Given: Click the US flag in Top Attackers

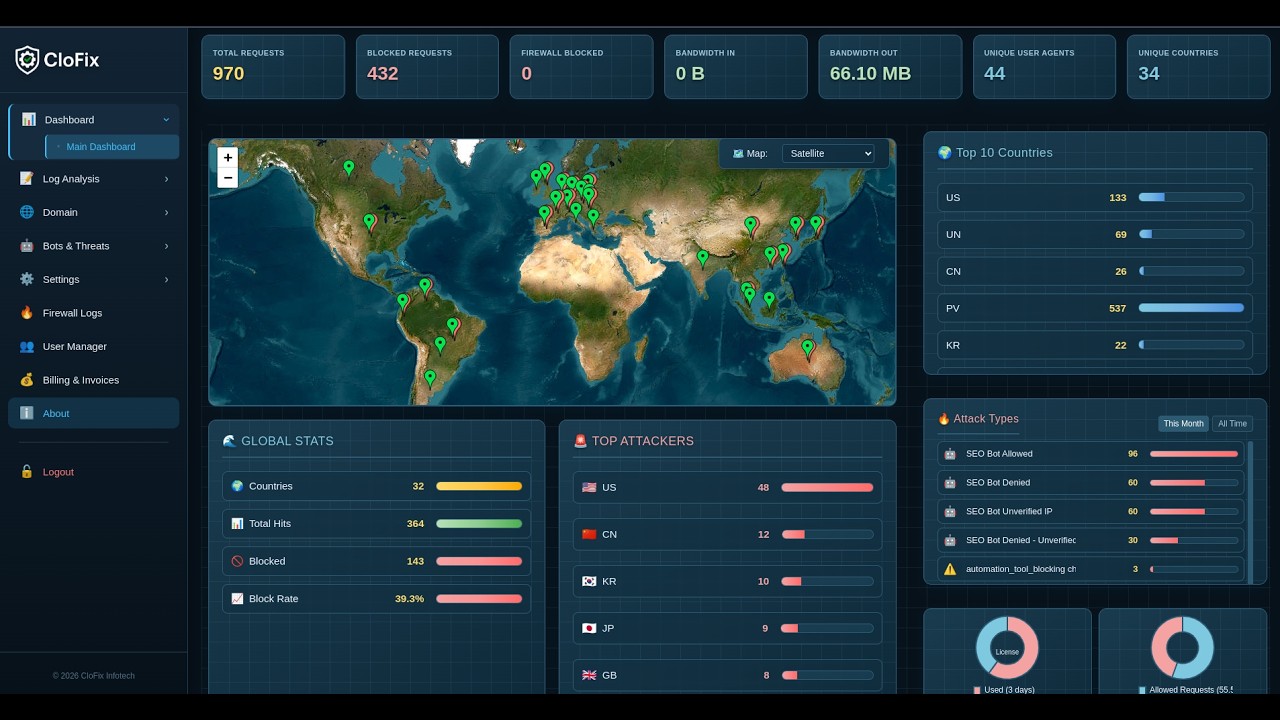Looking at the screenshot, I should coord(589,487).
